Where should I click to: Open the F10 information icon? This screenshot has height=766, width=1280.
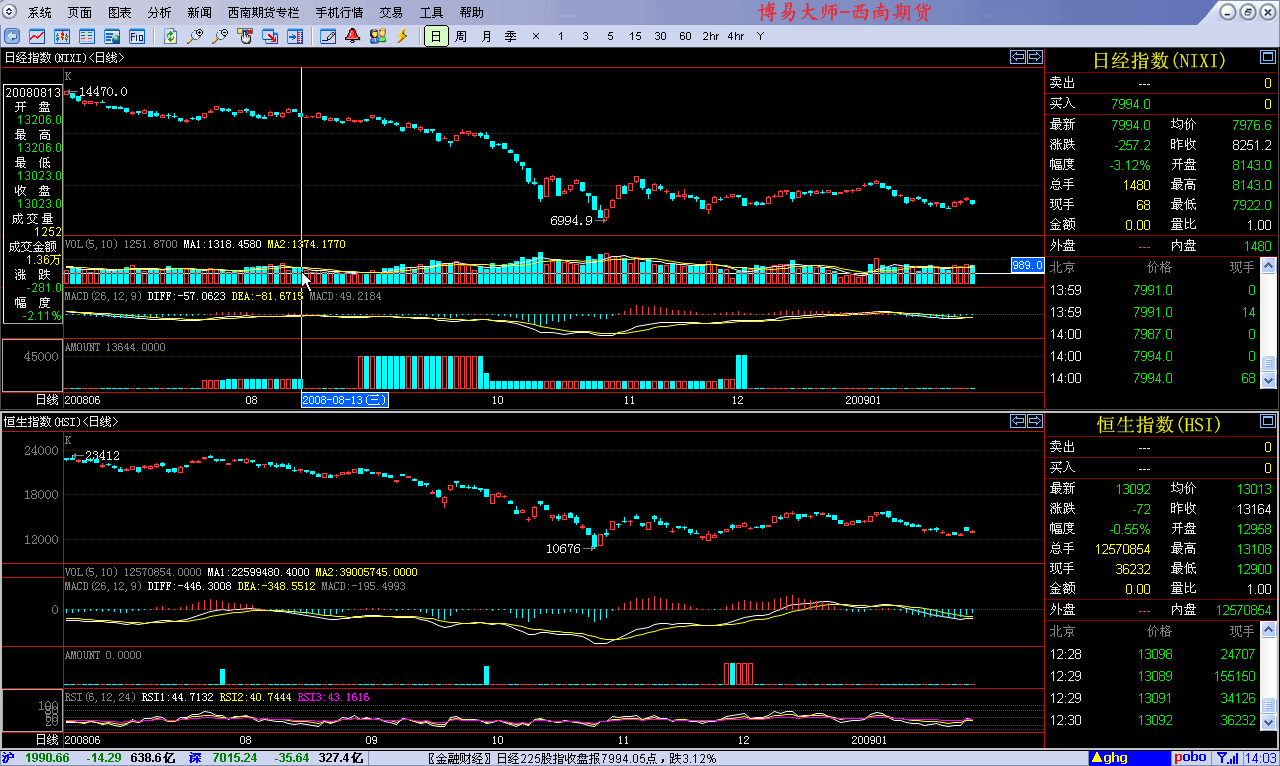click(137, 36)
